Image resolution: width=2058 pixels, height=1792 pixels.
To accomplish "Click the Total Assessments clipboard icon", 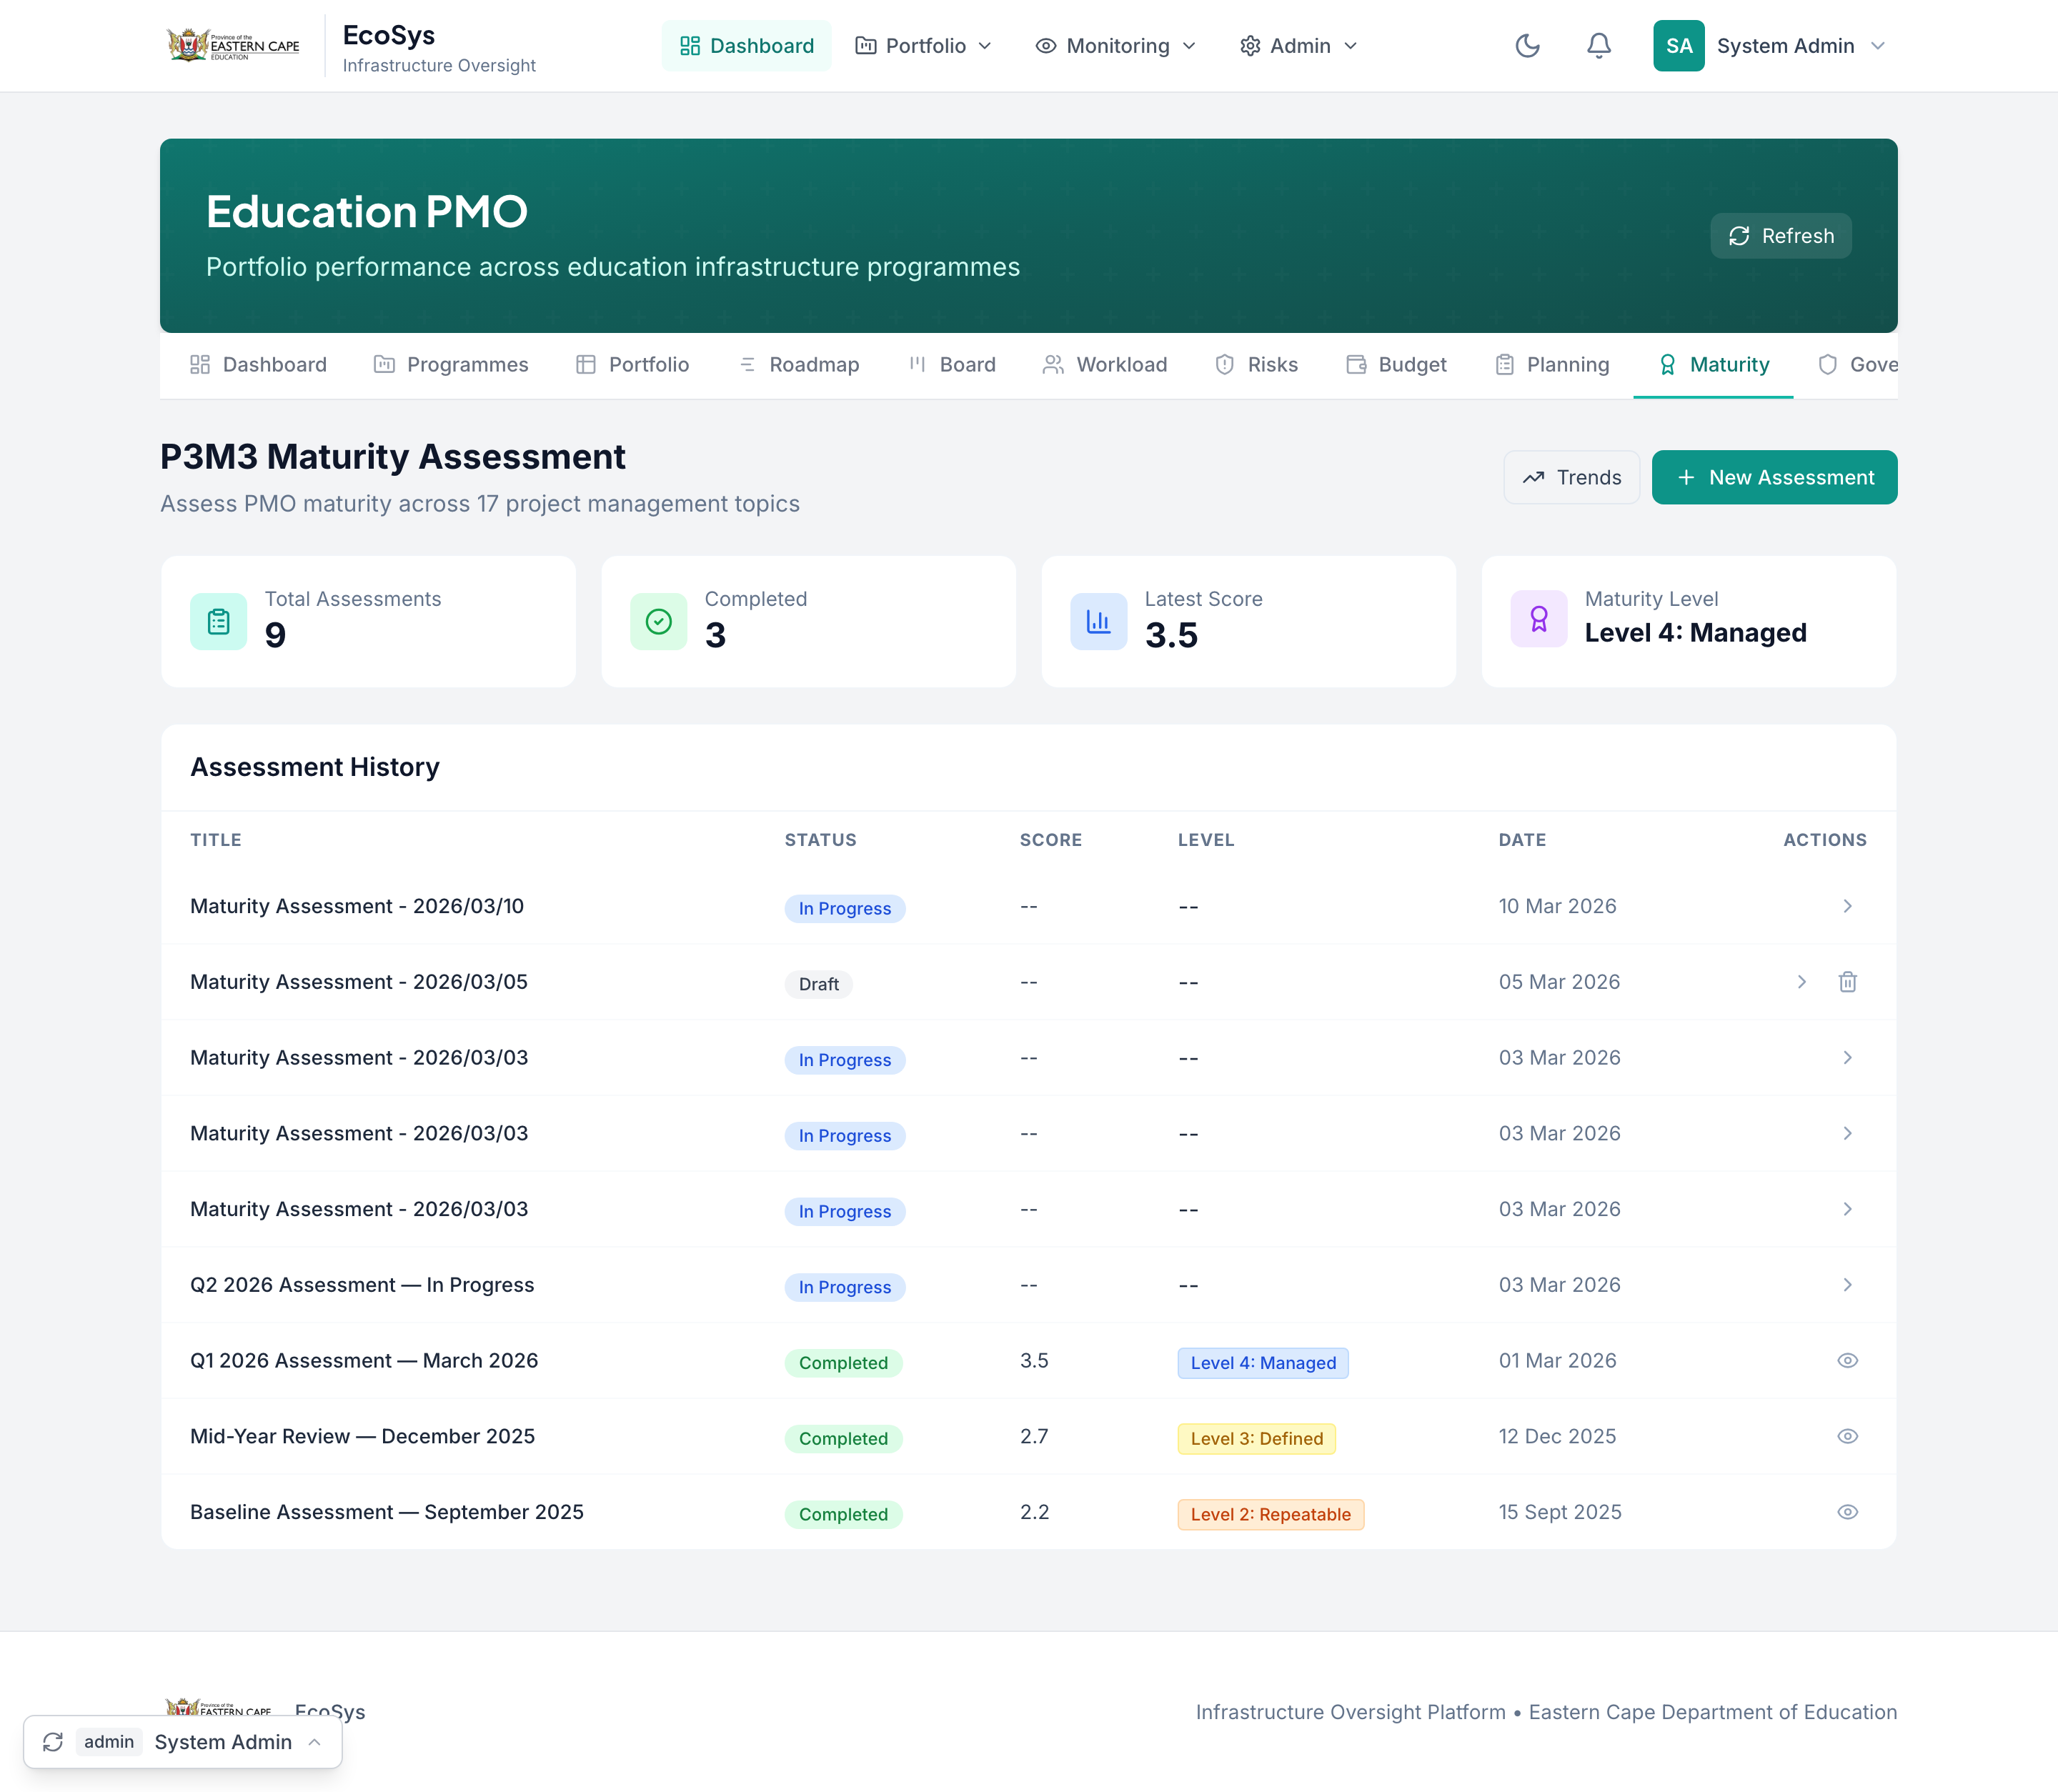I will click(x=218, y=622).
